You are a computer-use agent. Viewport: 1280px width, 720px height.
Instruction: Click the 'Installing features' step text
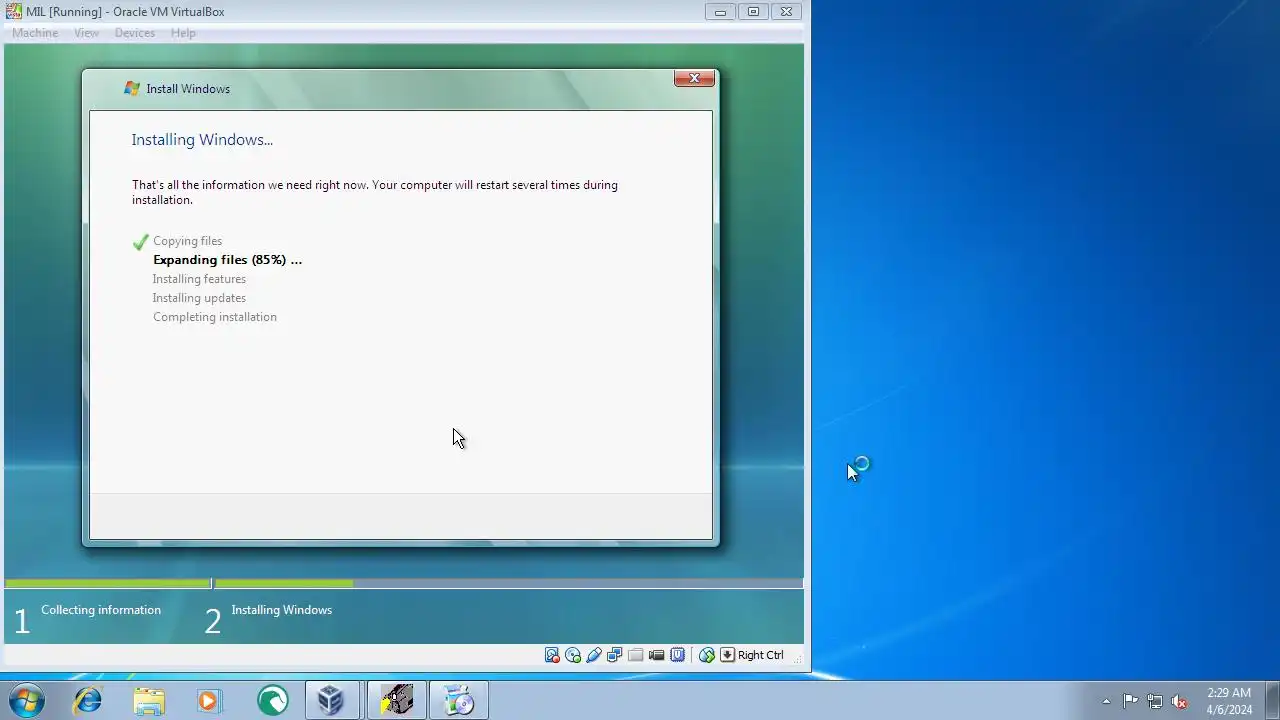[x=199, y=279]
